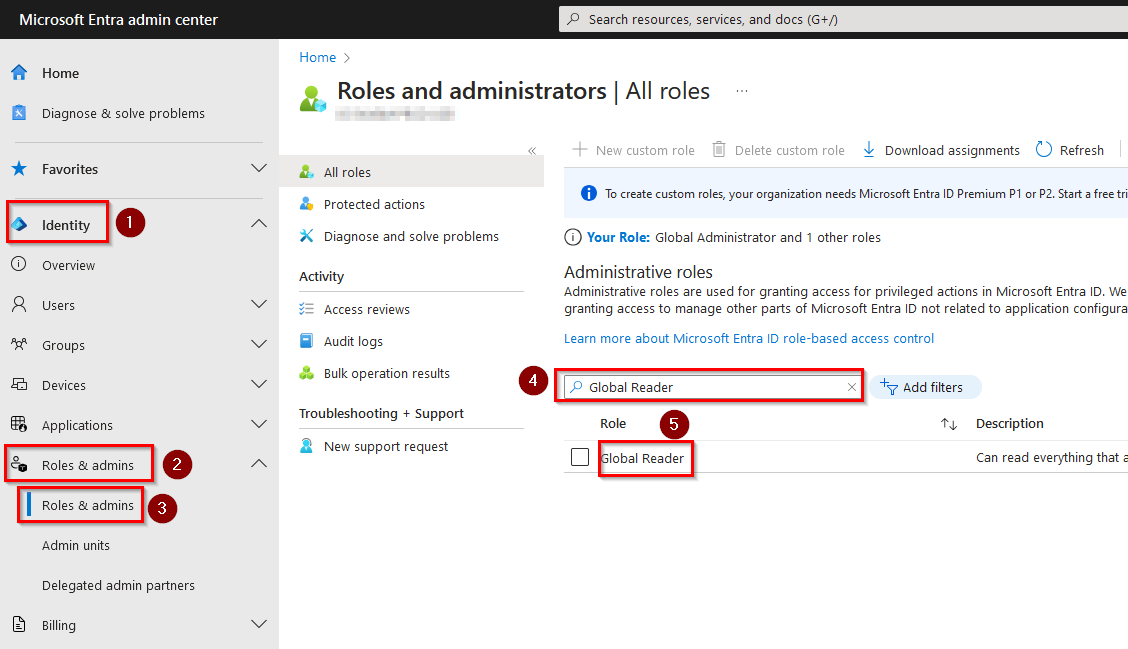Collapse the Identity section chevron
This screenshot has height=649, width=1128.
point(259,224)
